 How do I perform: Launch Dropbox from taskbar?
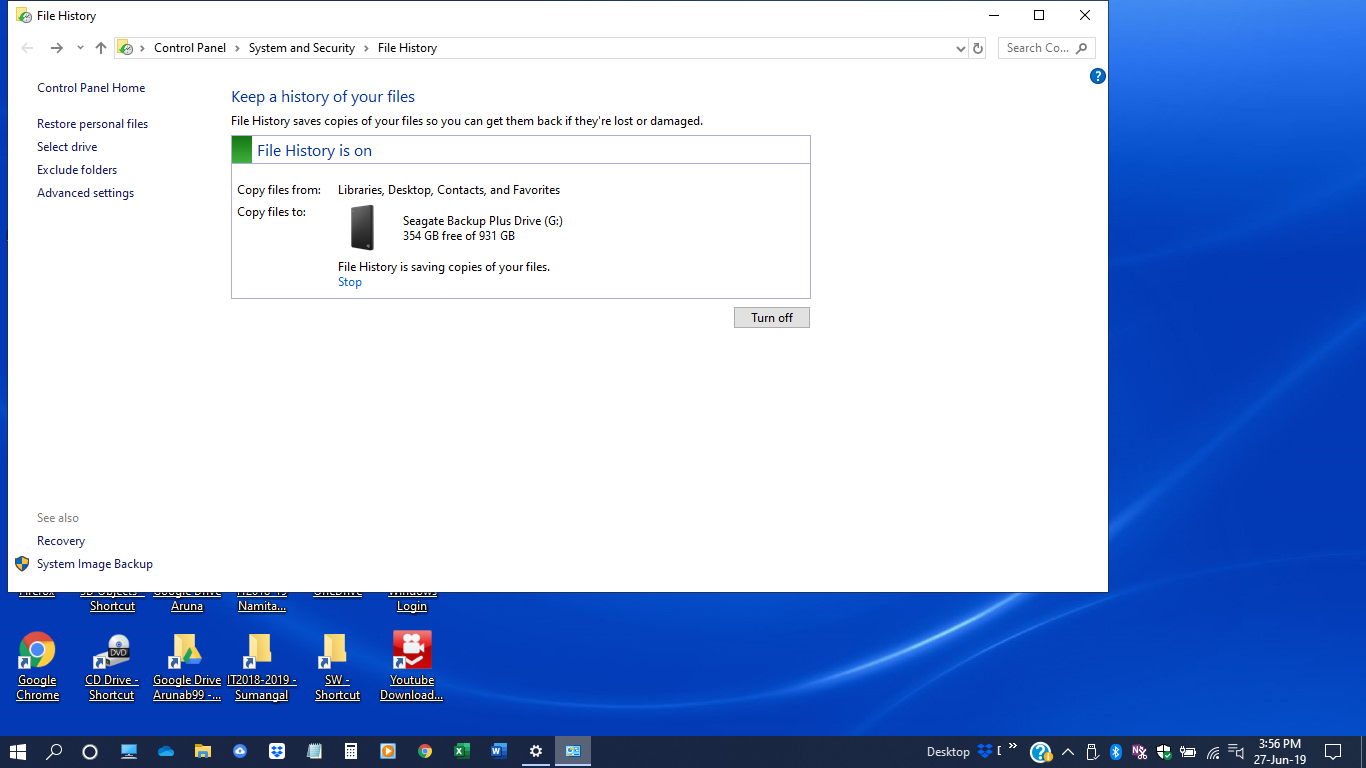[x=277, y=751]
